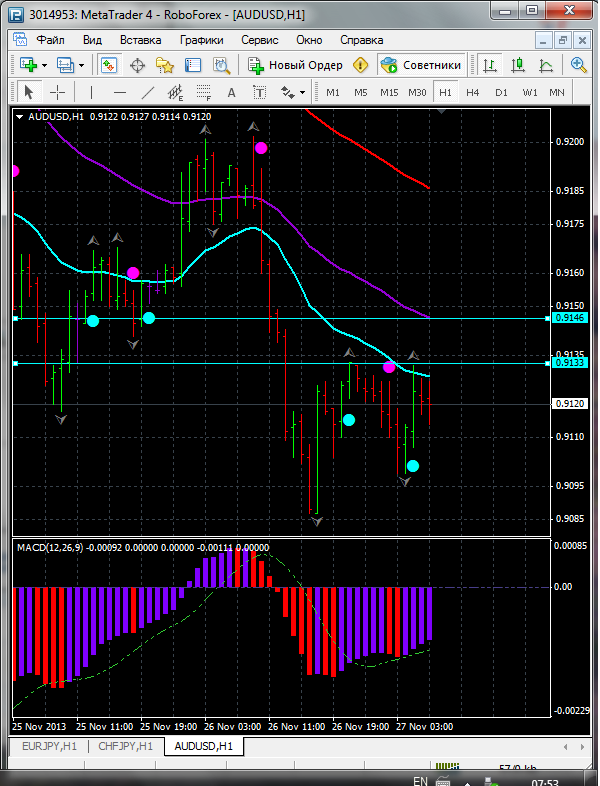This screenshot has width=600, height=786.
Task: Open the Strategy Tester magnifier icon
Action: tap(221, 65)
